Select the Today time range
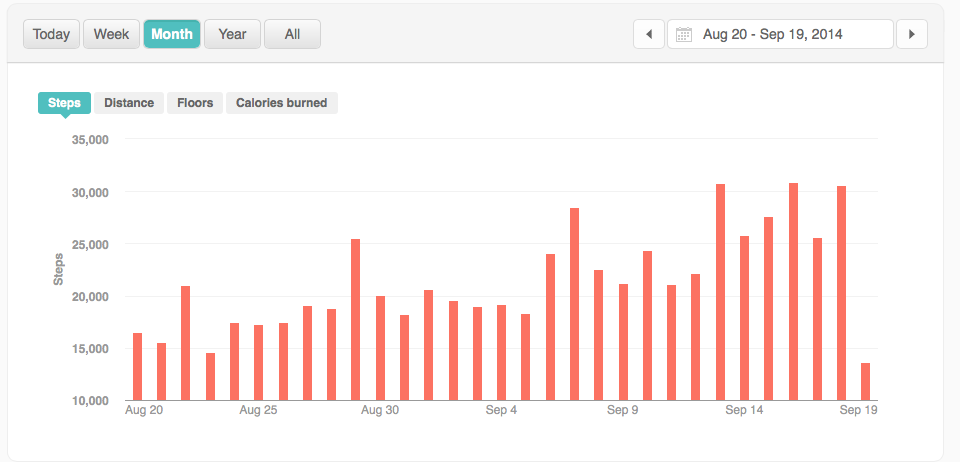Viewport: 960px width, 462px height. tap(51, 34)
